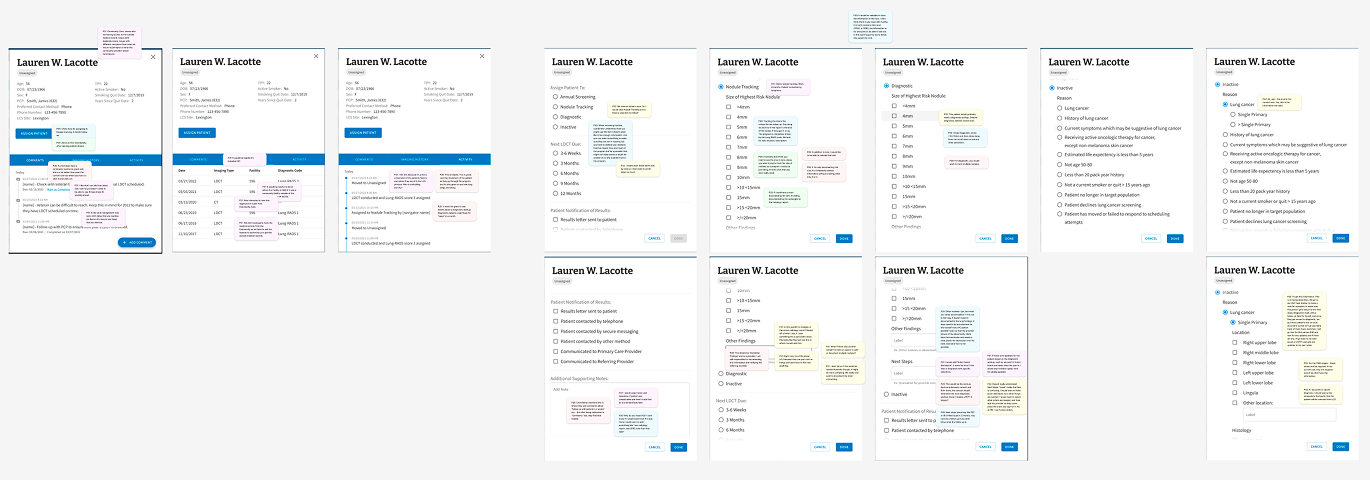
Task: Close the patient card showing the Comments list
Action: click(153, 57)
